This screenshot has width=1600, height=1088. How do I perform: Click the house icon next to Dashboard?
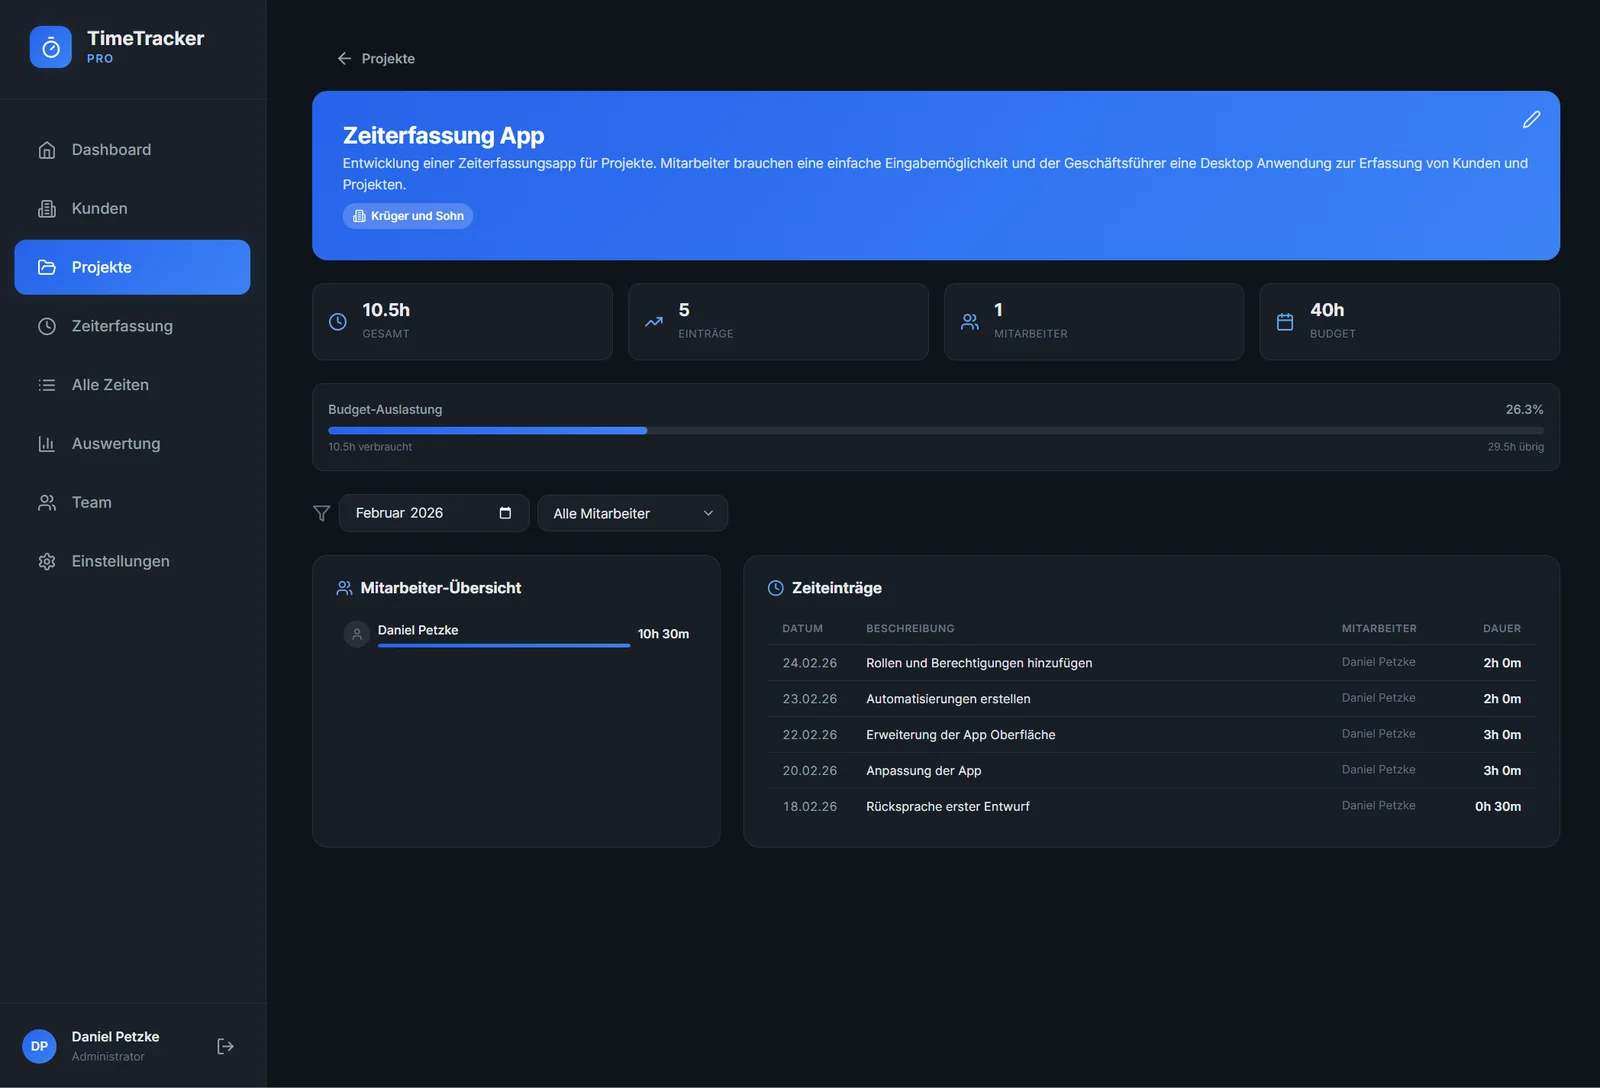(47, 150)
